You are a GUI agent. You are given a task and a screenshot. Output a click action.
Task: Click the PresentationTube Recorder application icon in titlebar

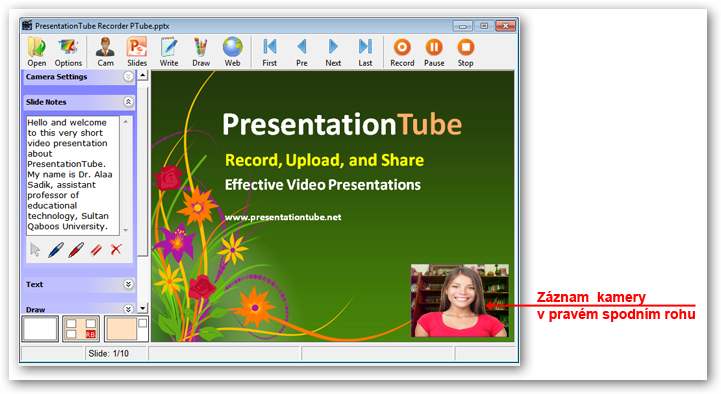(28, 25)
